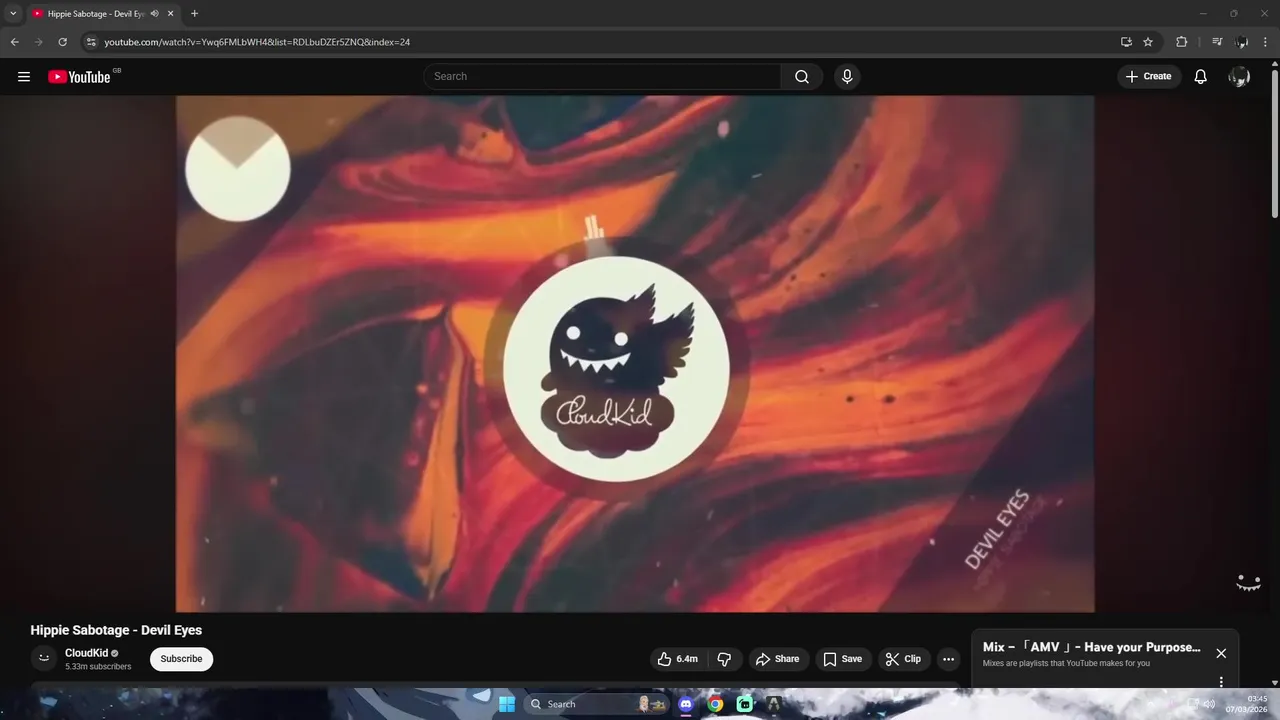1280x720 pixels.
Task: Click the address bar URL
Action: (x=257, y=42)
